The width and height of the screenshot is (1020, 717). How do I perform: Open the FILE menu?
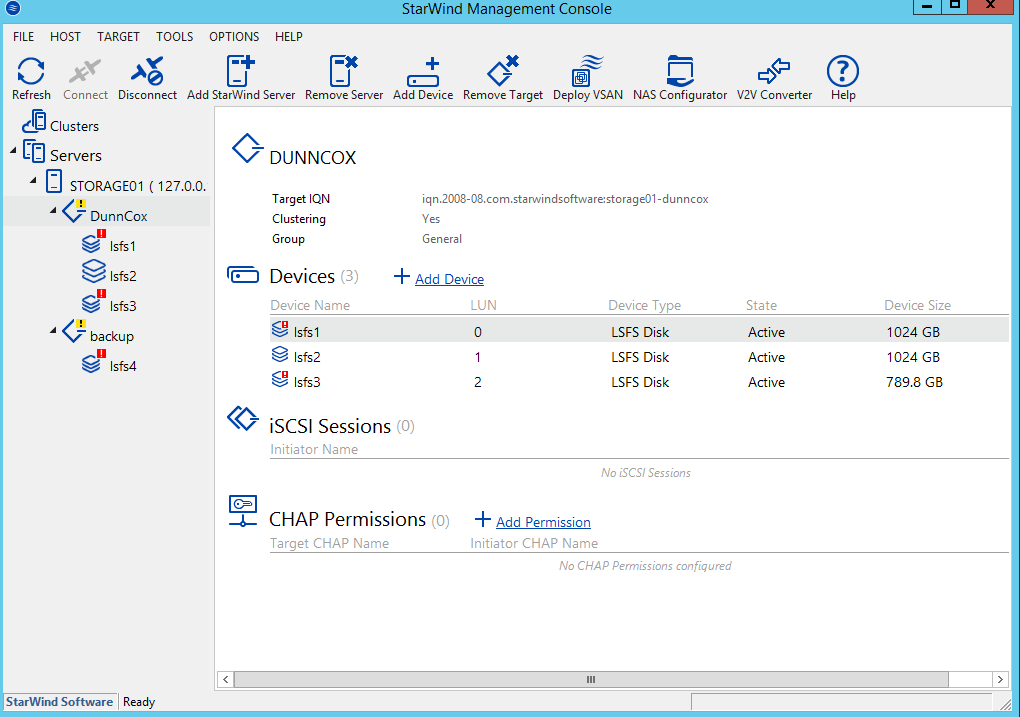23,36
